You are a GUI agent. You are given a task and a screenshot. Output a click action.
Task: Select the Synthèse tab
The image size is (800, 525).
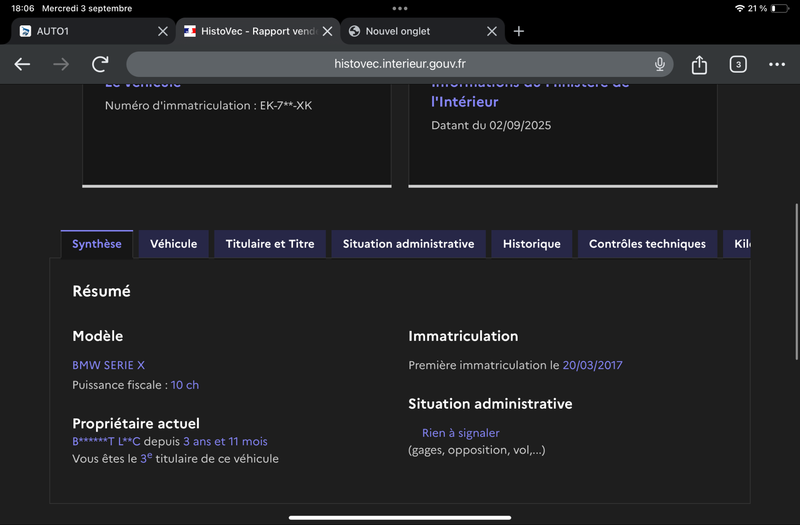coord(97,244)
